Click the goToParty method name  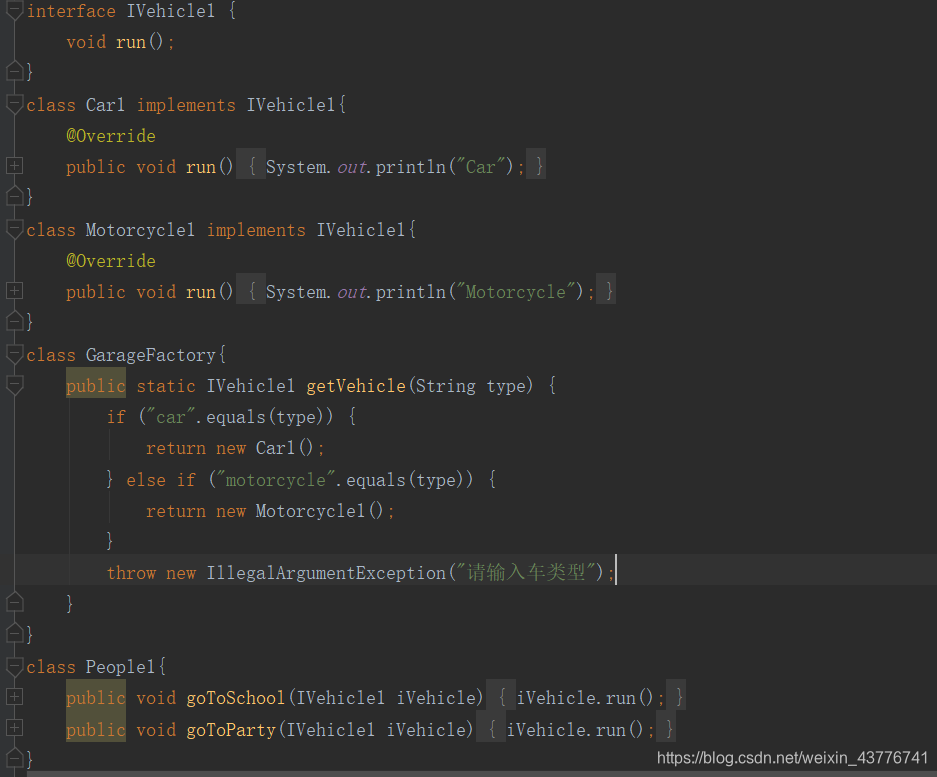click(231, 730)
